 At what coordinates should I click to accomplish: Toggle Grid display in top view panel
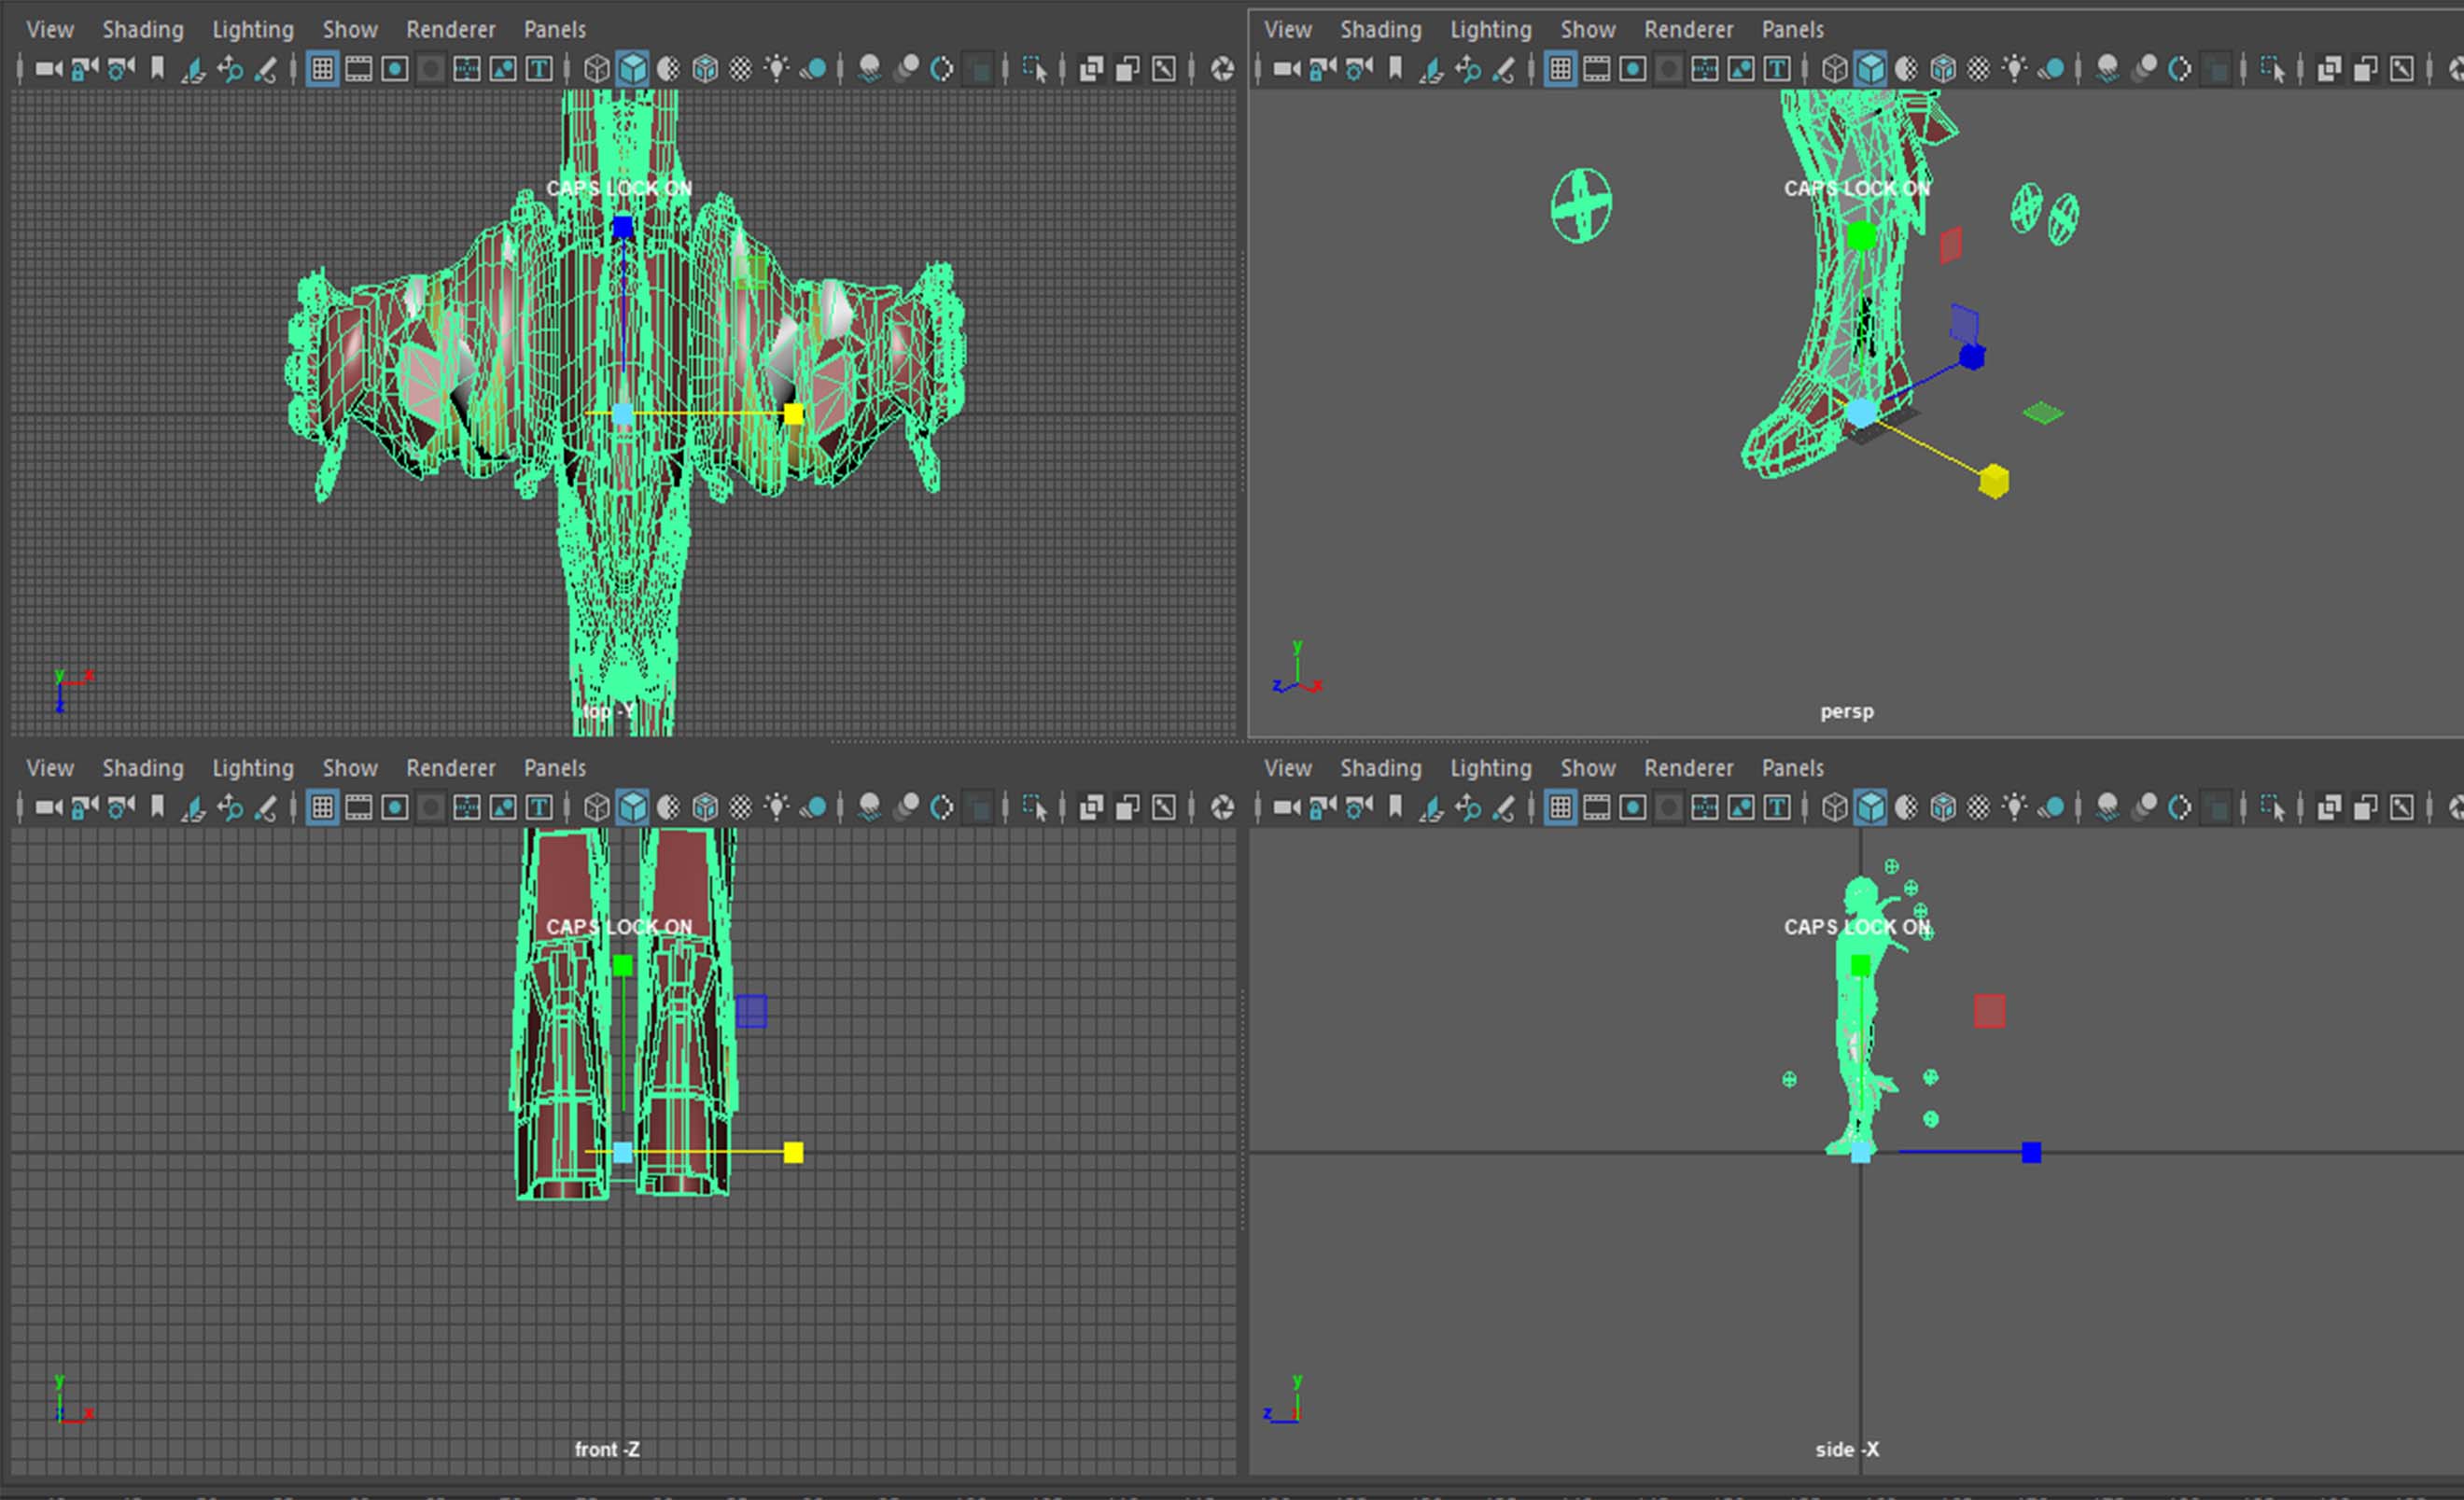[x=322, y=69]
